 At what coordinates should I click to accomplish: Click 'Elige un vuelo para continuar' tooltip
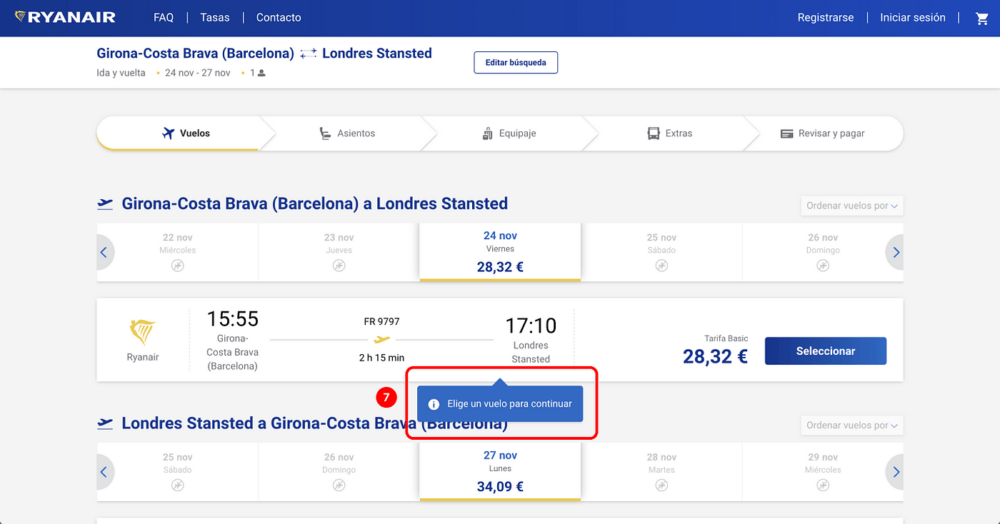(500, 404)
